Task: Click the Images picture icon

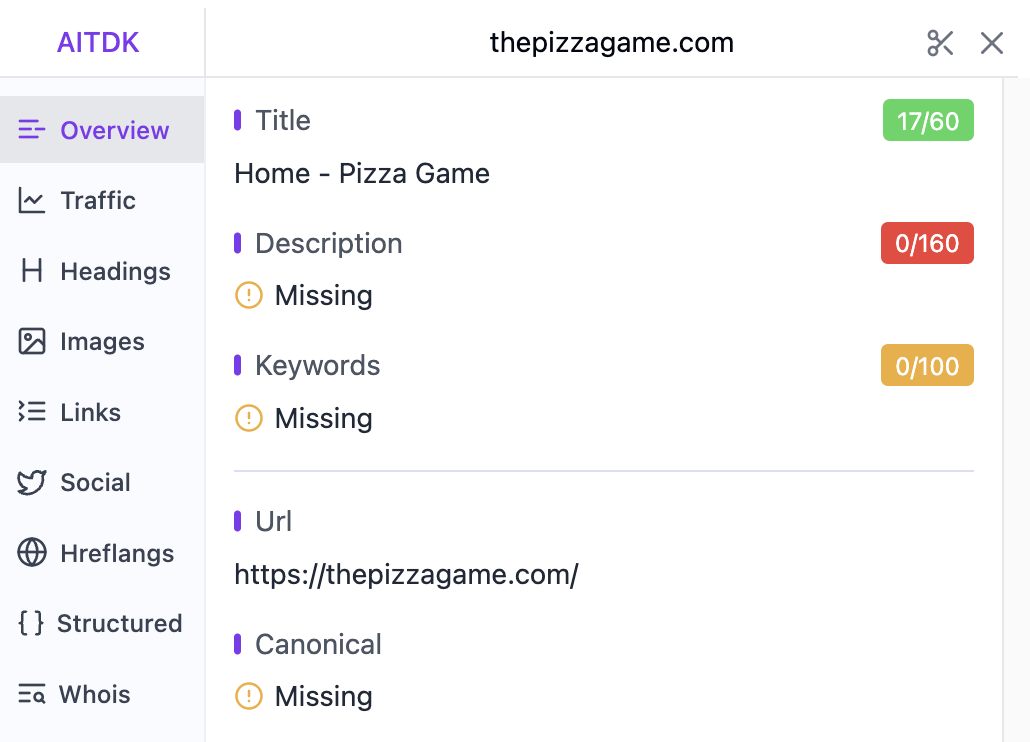Action: tap(32, 342)
